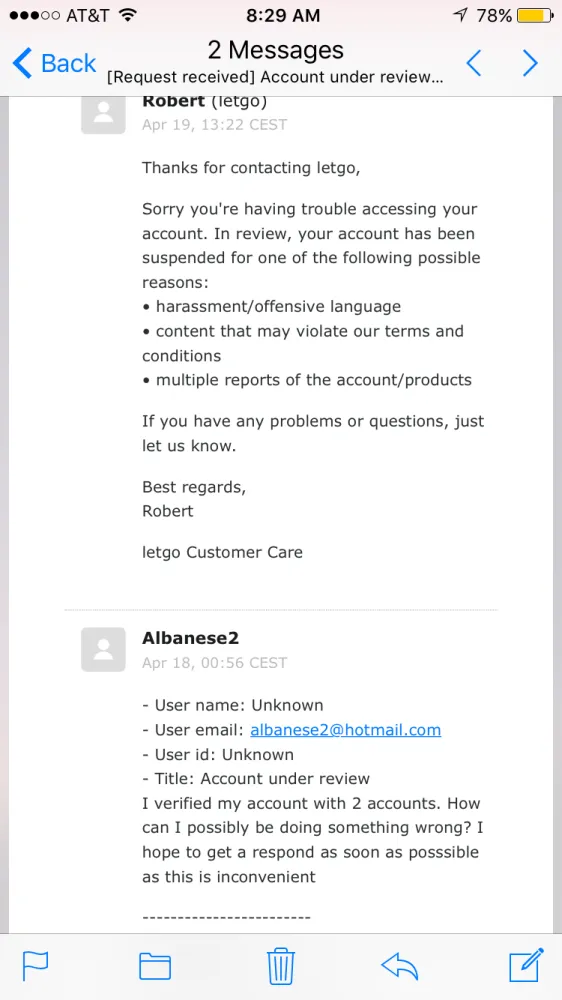Compose new message with pencil icon

526,965
